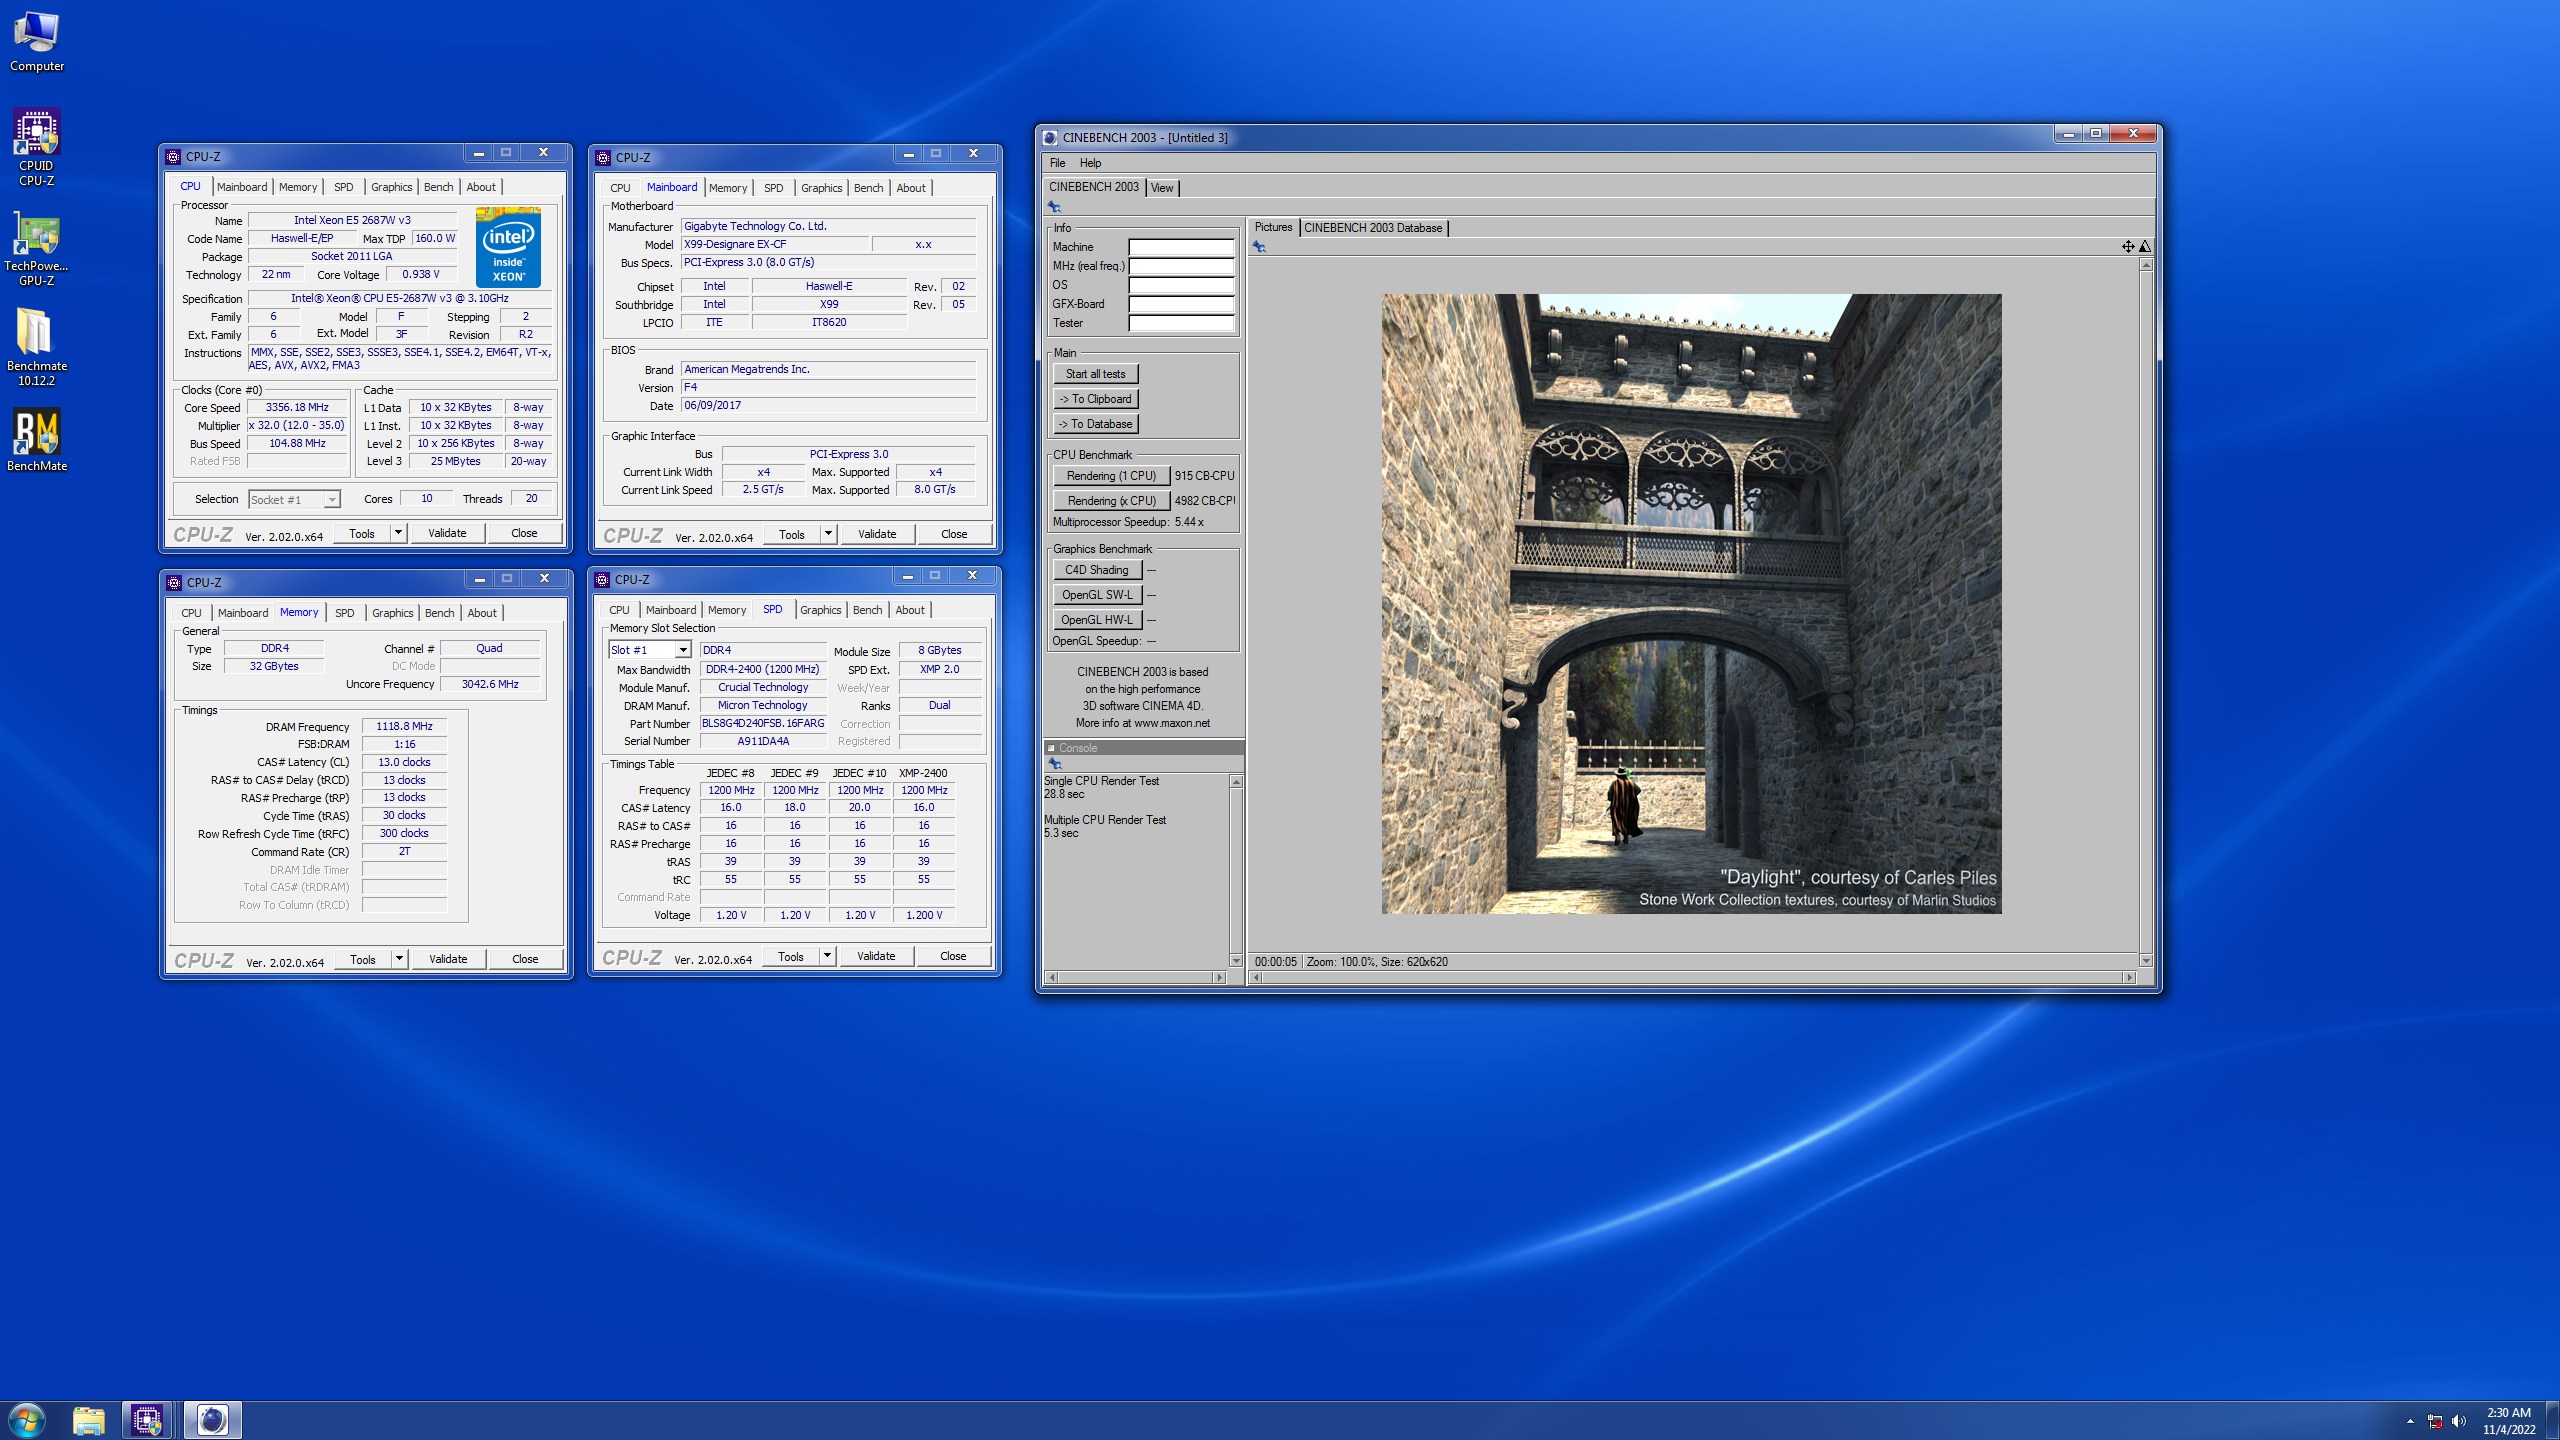Click the pin icon under CINEBENCH 2003 tab
The image size is (2560, 1440).
[x=1054, y=206]
